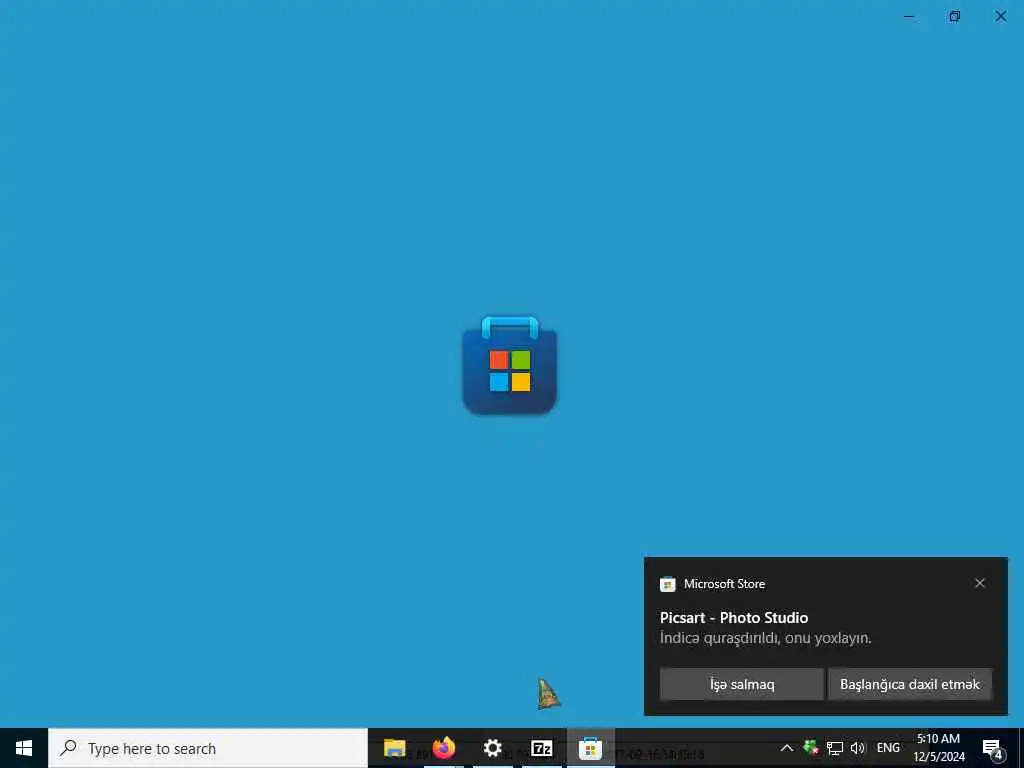The height and width of the screenshot is (768, 1024).
Task: Close the Microsoft Store window
Action: pyautogui.click(x=1000, y=16)
